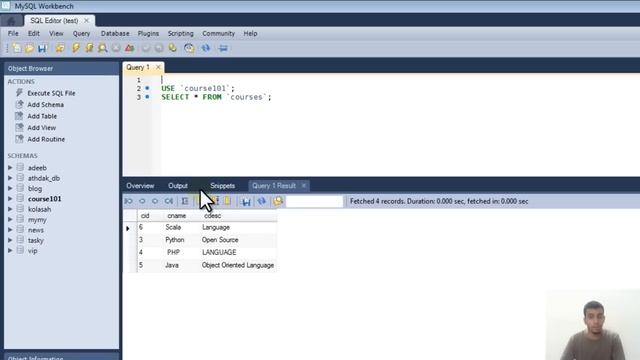Click the blue refresh icon in the main toolbar

click(206, 48)
